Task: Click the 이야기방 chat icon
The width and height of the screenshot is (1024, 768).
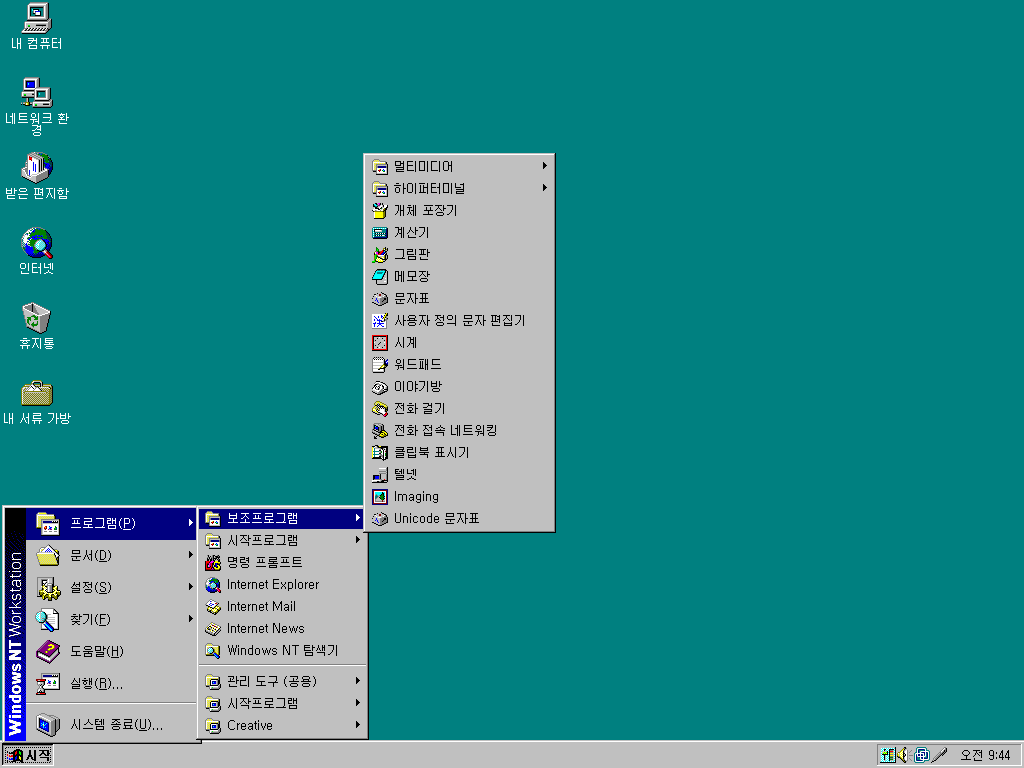Action: pyautogui.click(x=379, y=387)
